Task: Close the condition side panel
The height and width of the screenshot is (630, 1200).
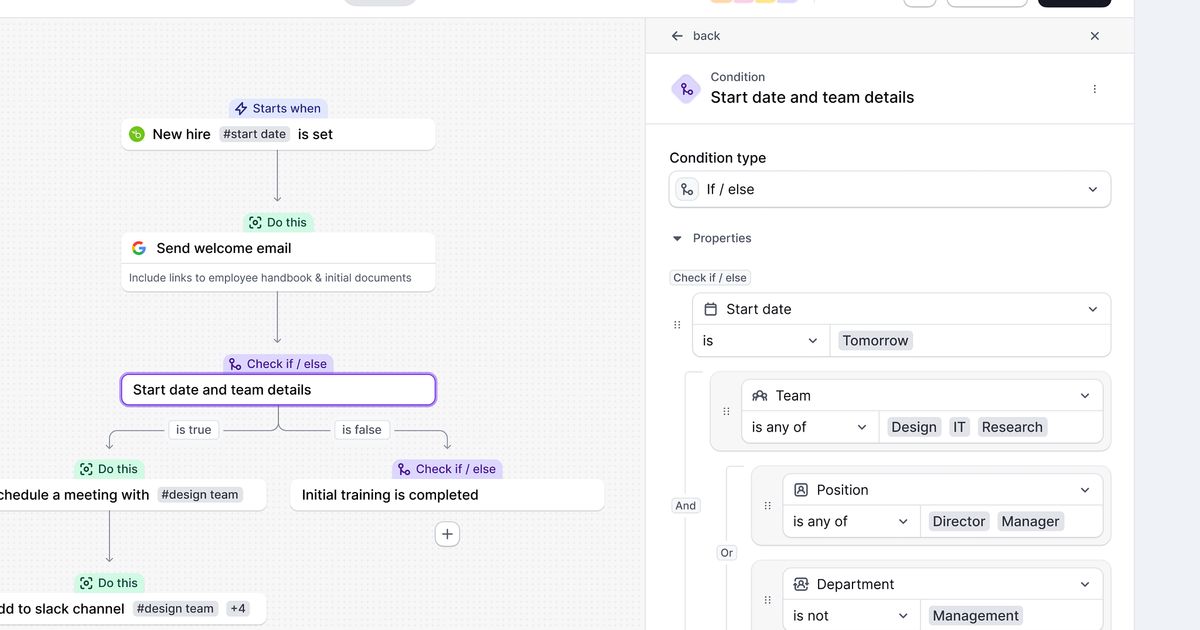Action: click(1094, 36)
